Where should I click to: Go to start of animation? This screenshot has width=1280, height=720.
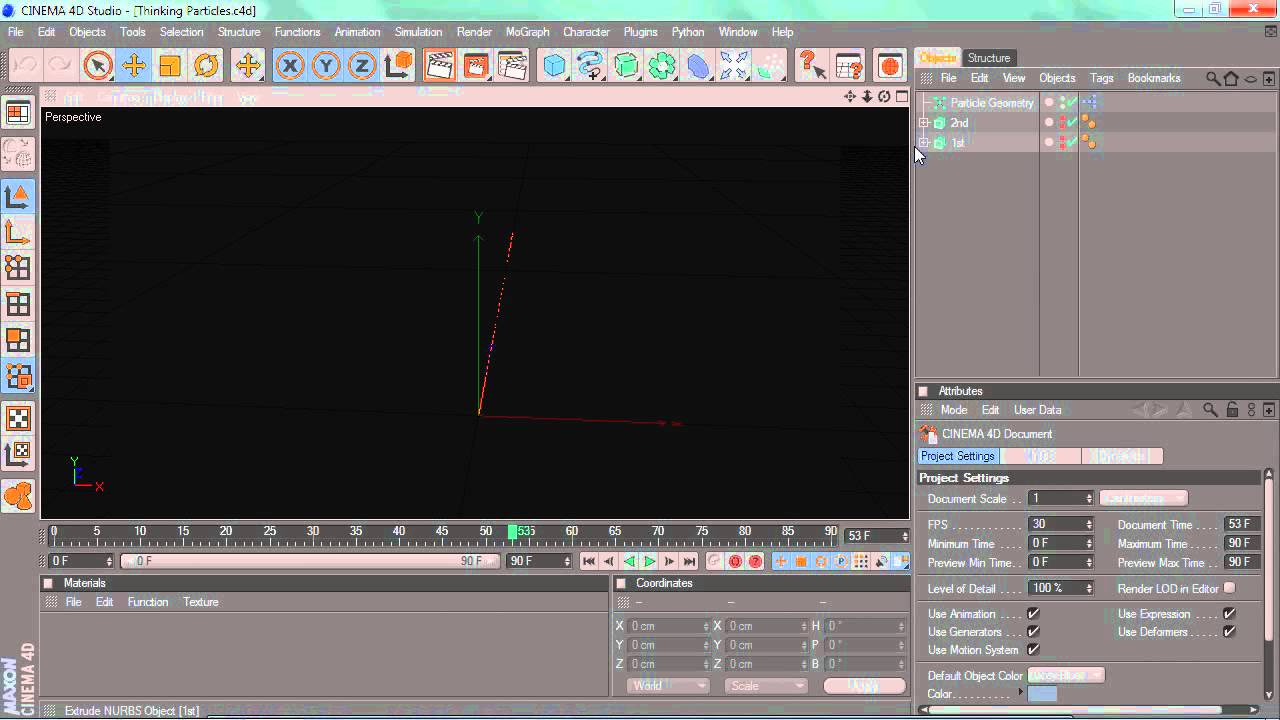(589, 562)
